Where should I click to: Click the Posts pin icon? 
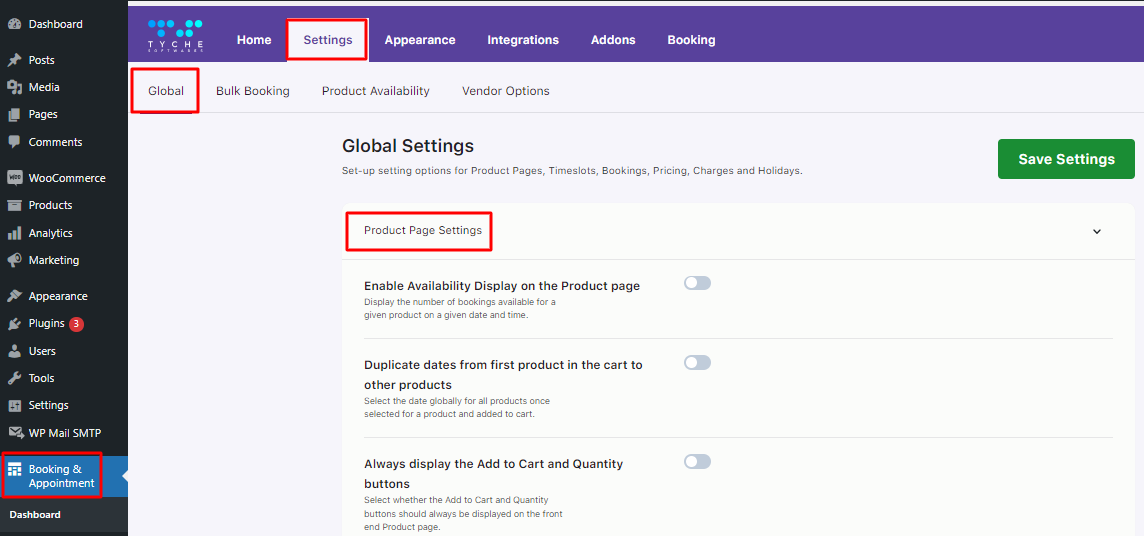click(14, 60)
